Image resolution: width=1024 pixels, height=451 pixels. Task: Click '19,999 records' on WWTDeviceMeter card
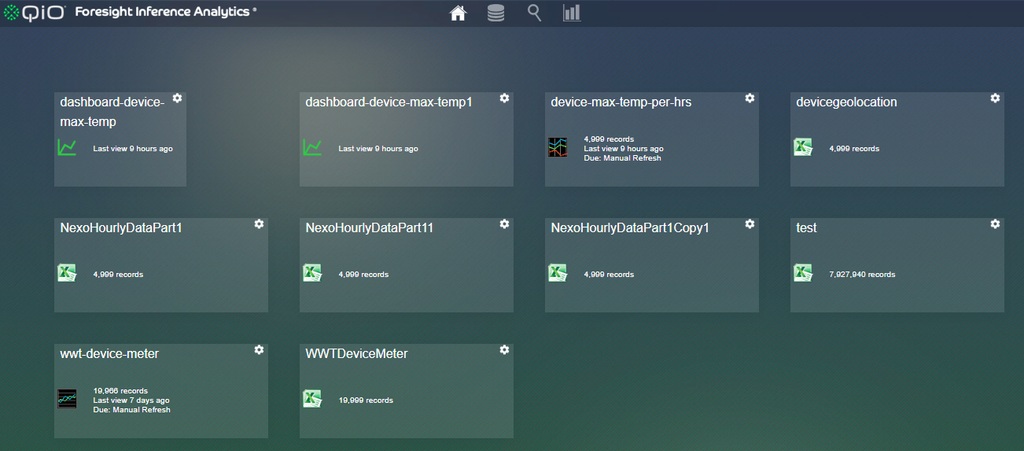tap(366, 400)
